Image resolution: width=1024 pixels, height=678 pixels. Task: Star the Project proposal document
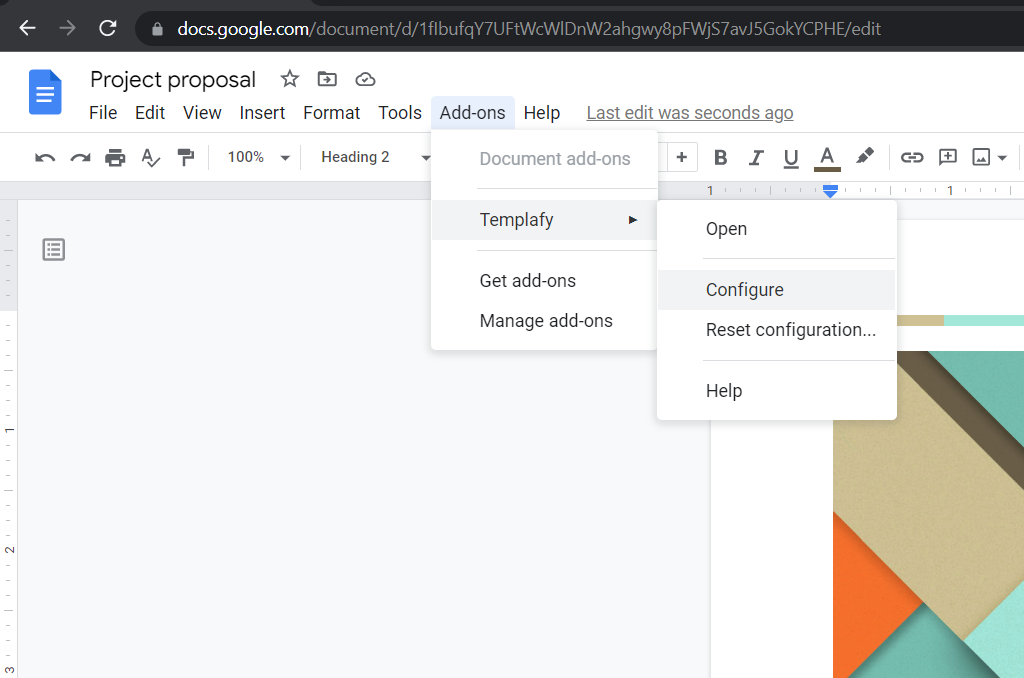tap(289, 79)
